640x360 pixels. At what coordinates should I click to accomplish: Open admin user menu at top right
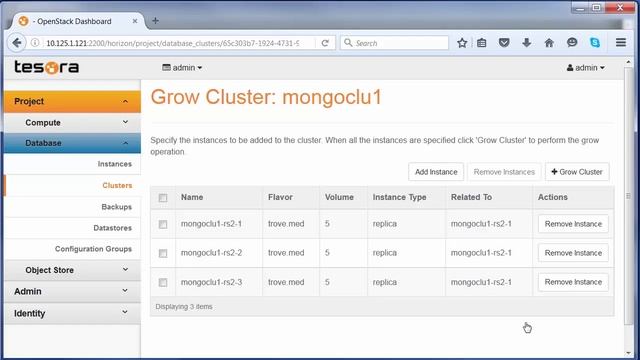[586, 68]
